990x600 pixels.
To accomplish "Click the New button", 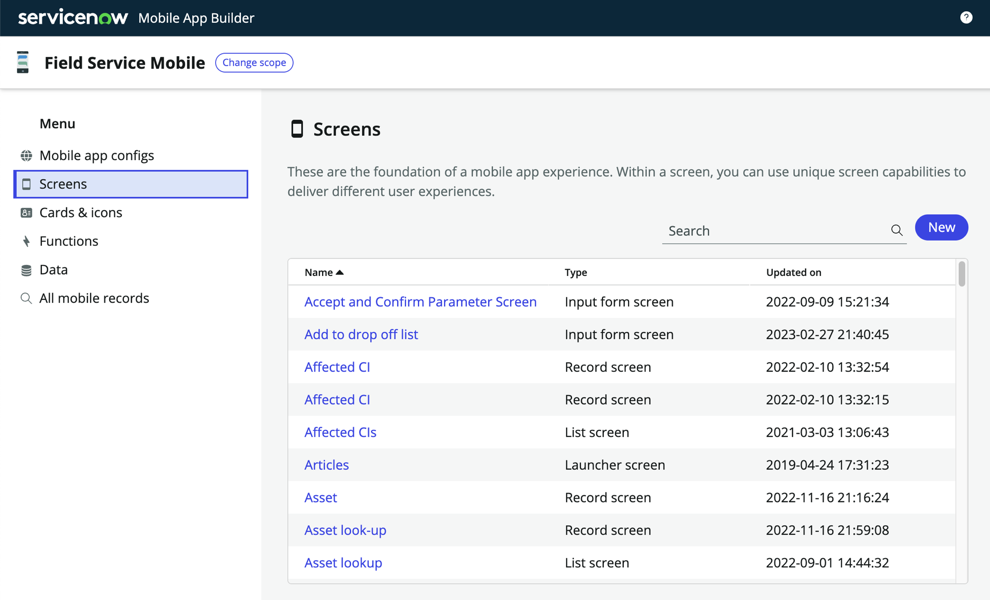I will point(941,227).
